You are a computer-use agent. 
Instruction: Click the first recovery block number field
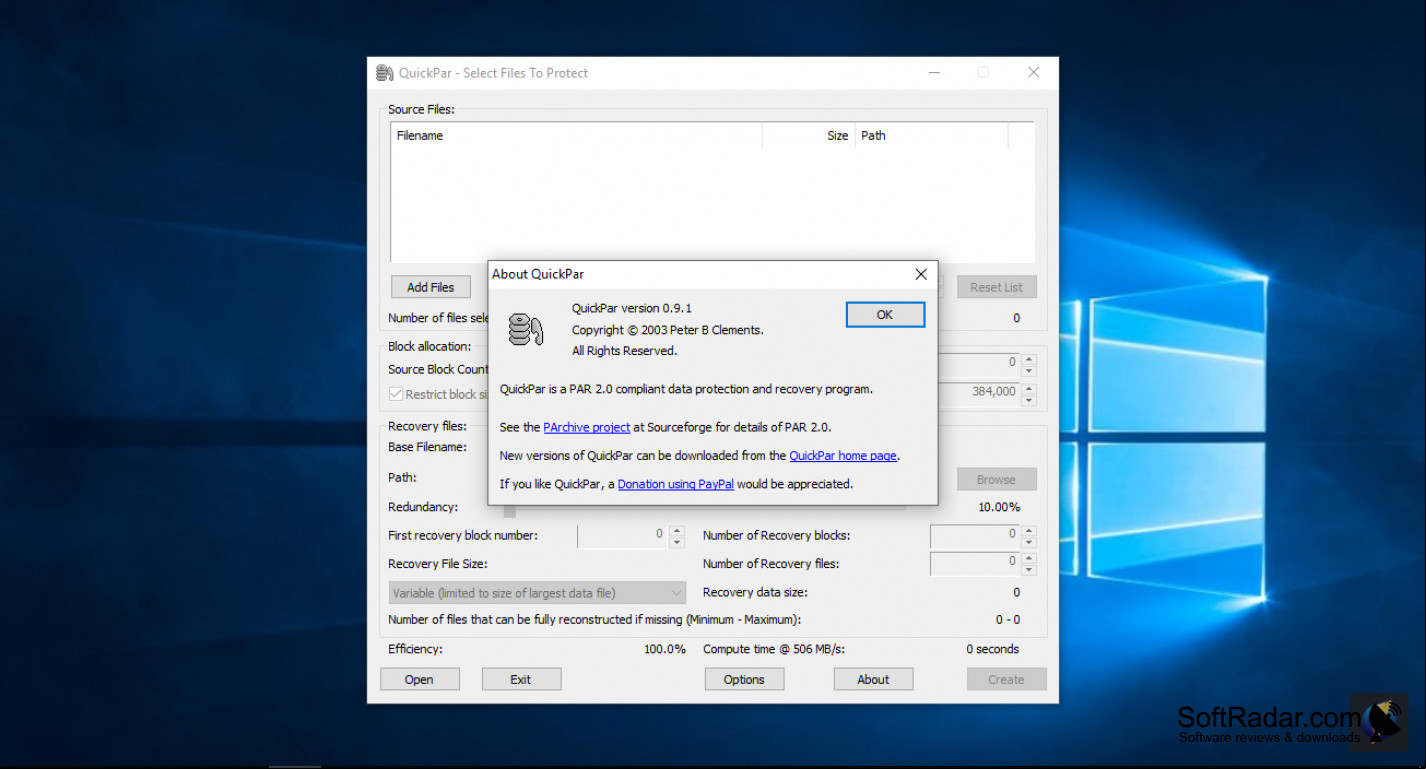pyautogui.click(x=623, y=536)
